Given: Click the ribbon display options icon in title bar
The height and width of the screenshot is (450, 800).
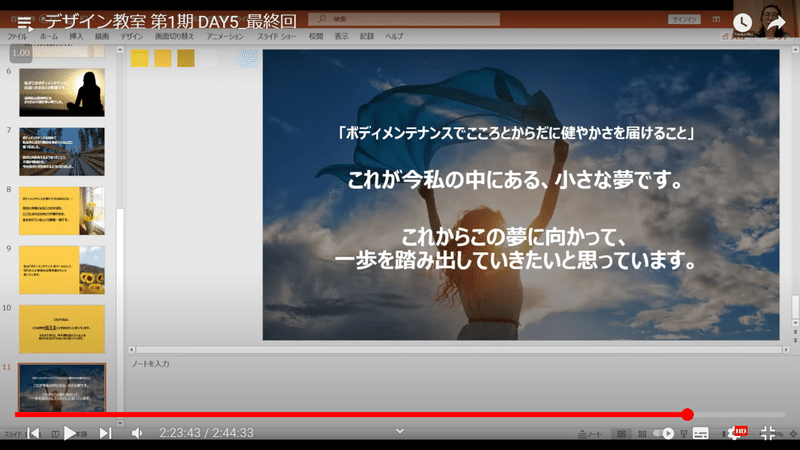Looking at the screenshot, I should (x=716, y=19).
